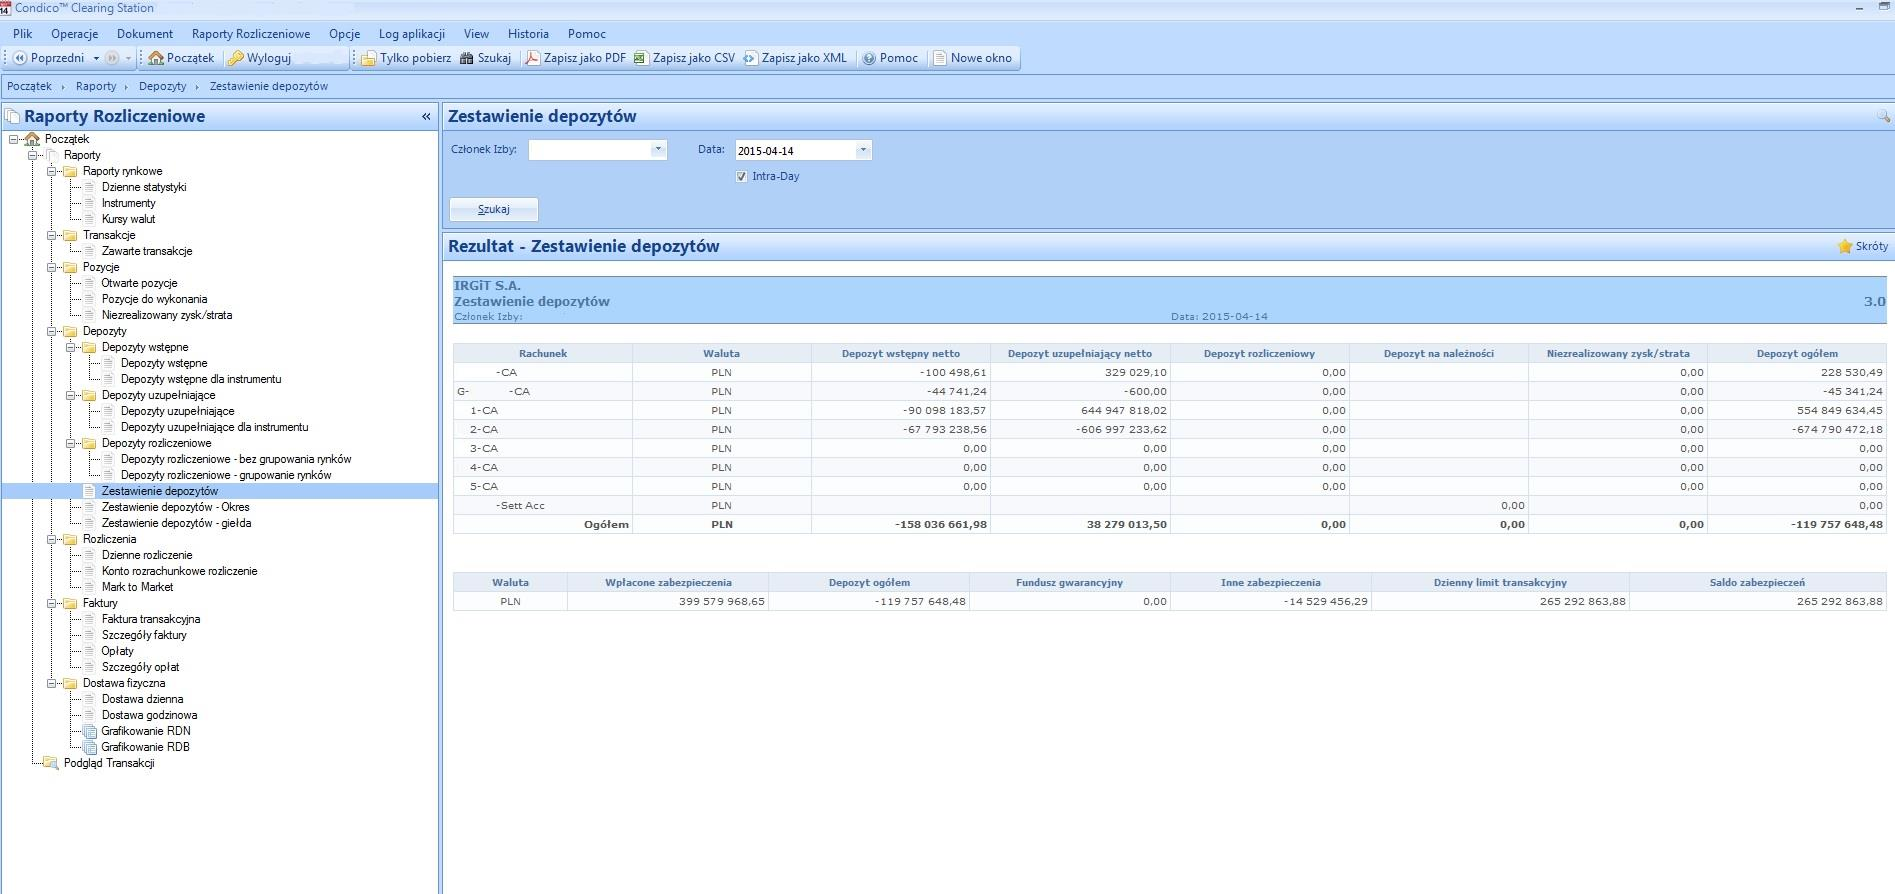
Task: Click the Poprzedni back toolbar button
Action: tap(49, 58)
